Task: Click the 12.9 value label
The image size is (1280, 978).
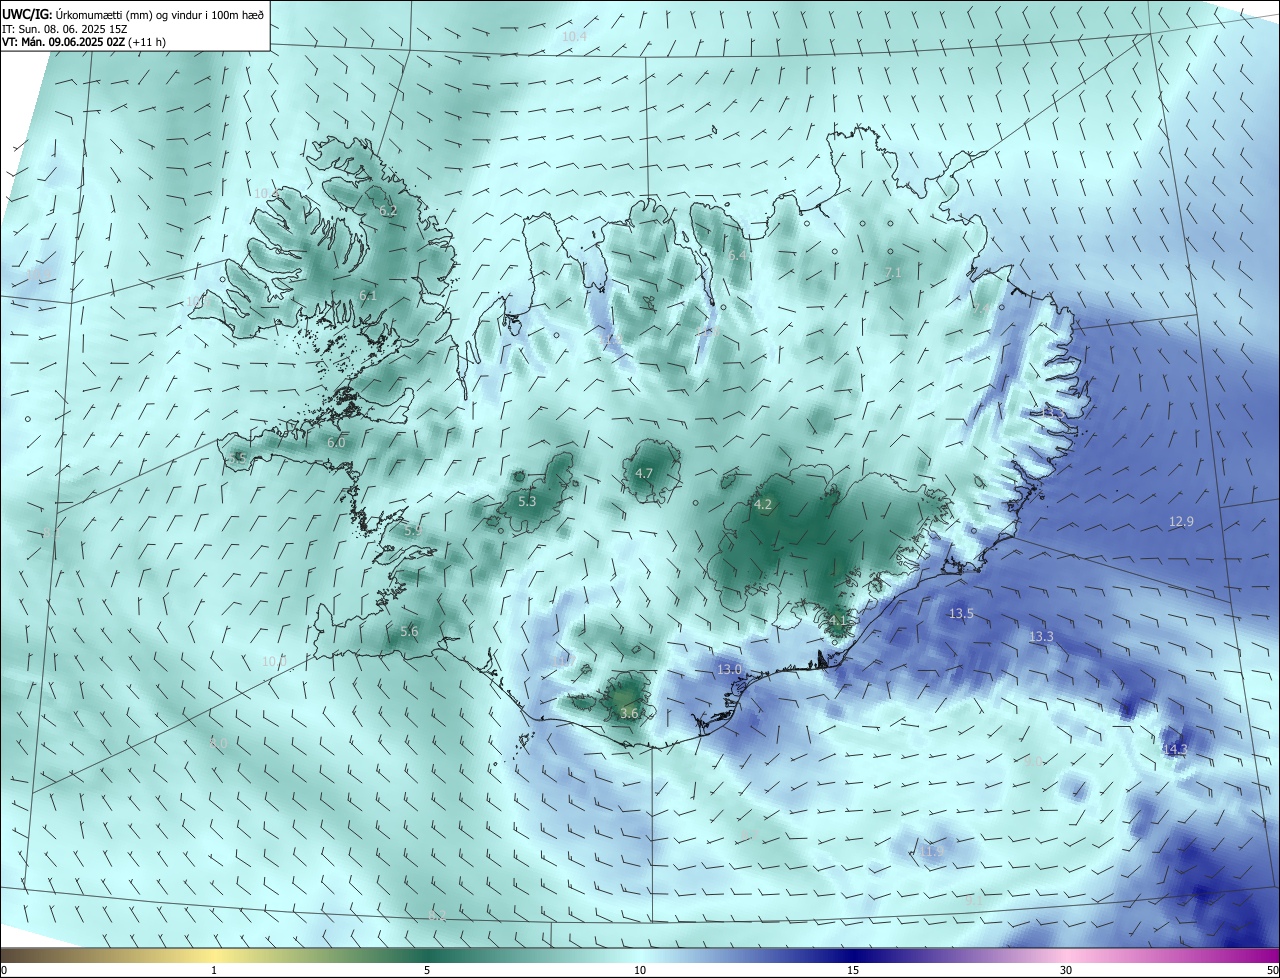Action: pyautogui.click(x=1181, y=522)
